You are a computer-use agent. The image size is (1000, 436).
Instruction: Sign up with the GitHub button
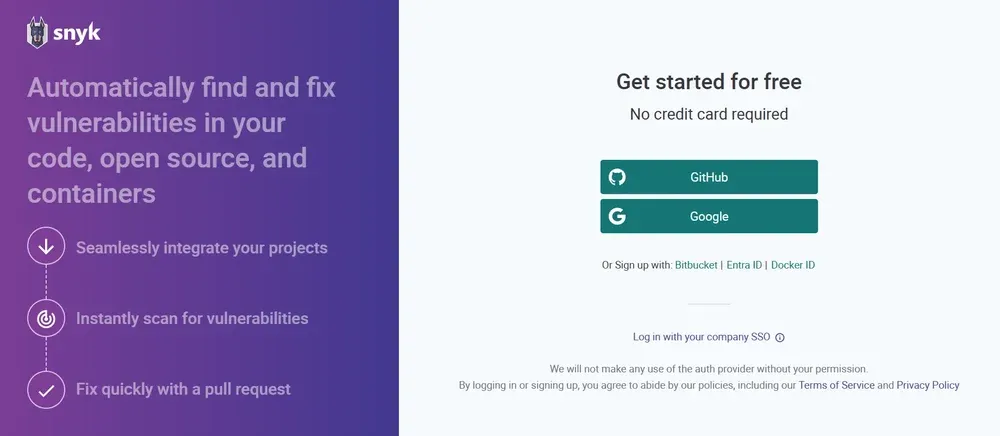709,177
